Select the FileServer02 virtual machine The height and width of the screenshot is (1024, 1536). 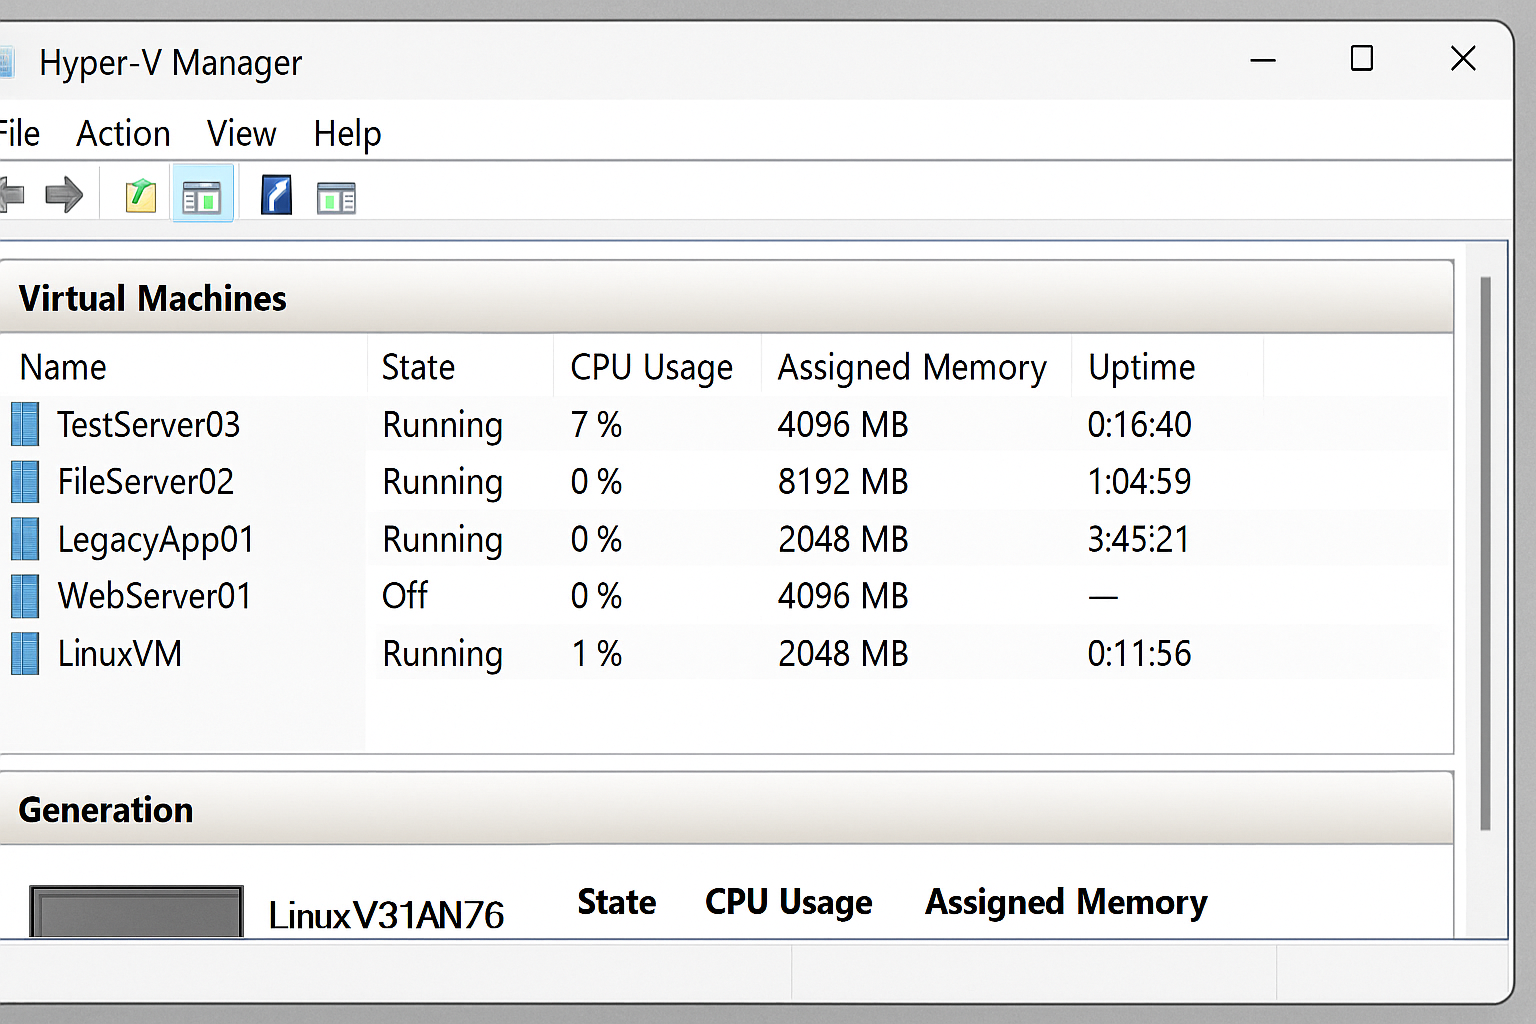pyautogui.click(x=145, y=482)
